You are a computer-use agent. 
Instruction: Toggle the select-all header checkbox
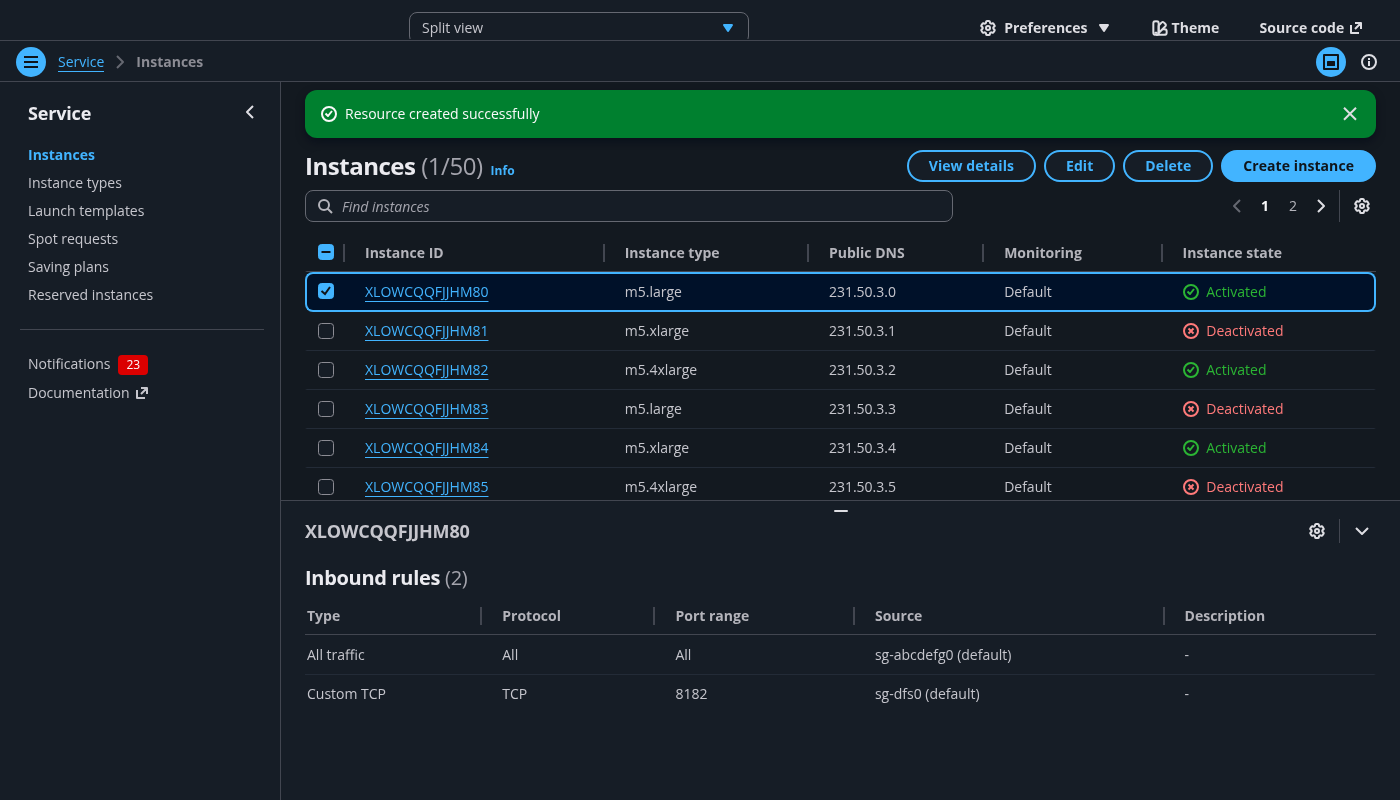tap(326, 253)
